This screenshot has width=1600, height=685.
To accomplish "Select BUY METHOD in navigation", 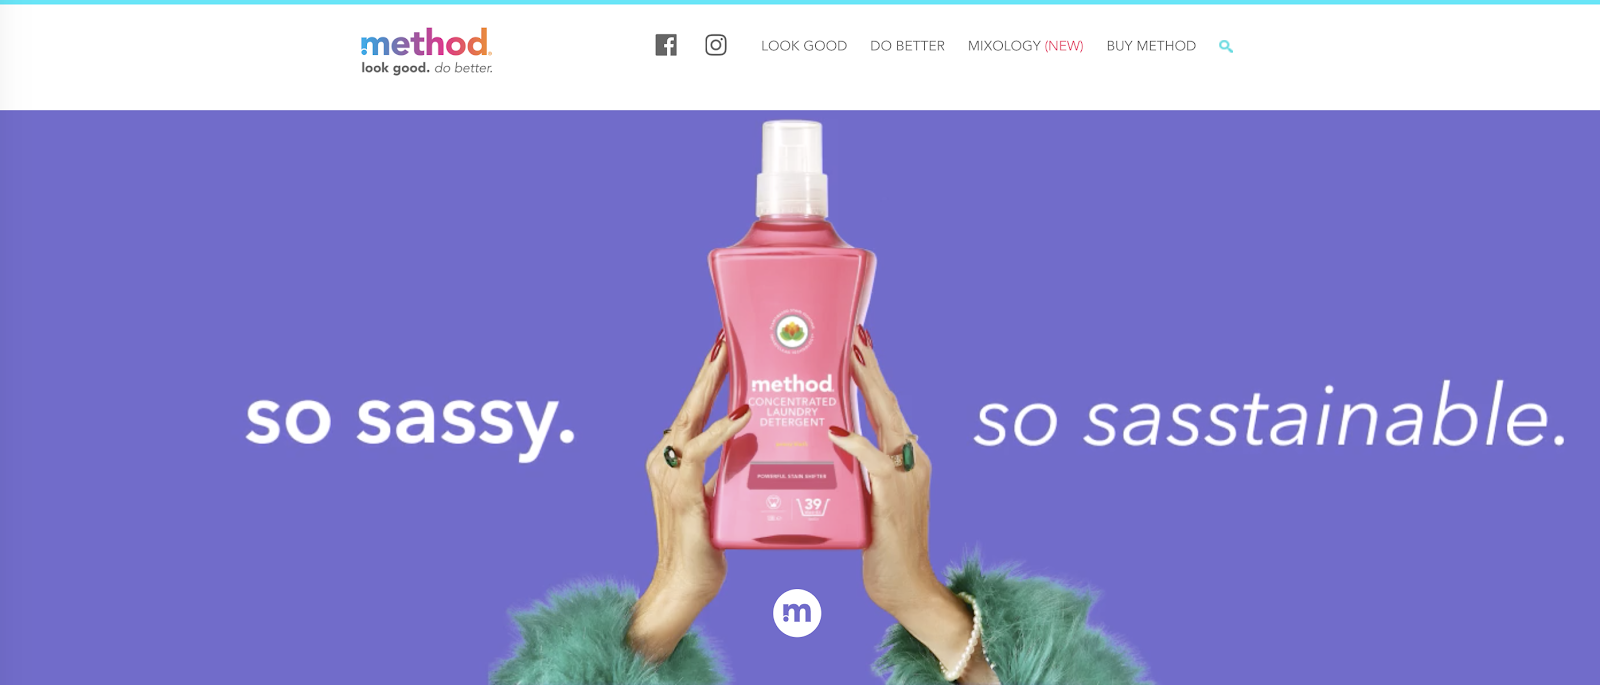I will [1151, 46].
